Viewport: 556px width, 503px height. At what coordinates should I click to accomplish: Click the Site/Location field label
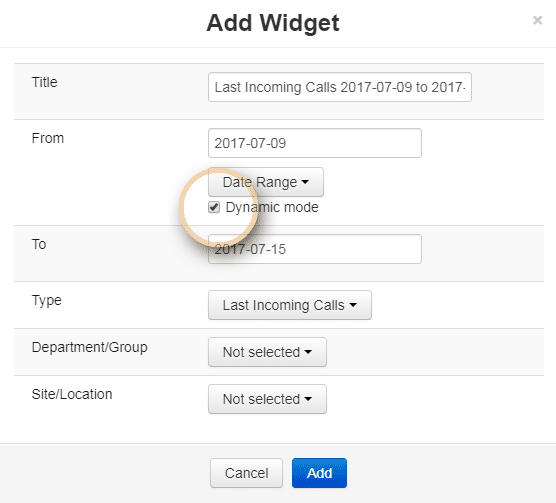72,394
